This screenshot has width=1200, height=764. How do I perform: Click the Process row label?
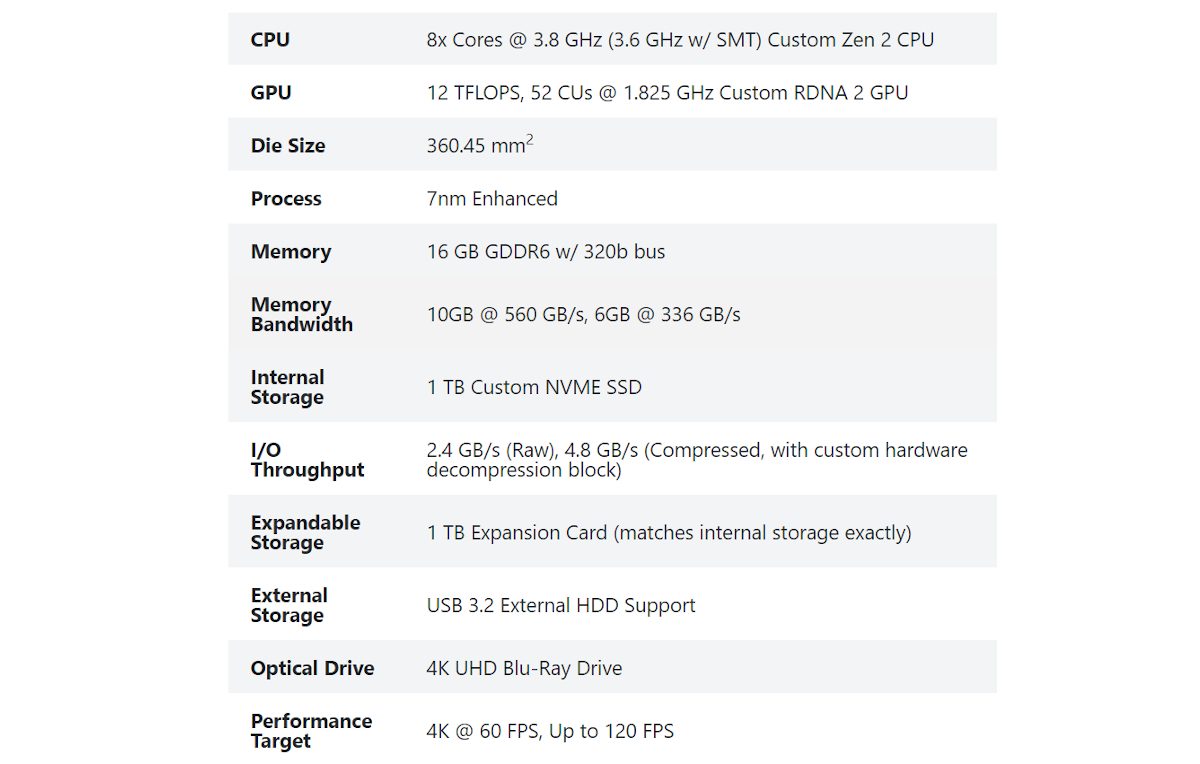[286, 199]
